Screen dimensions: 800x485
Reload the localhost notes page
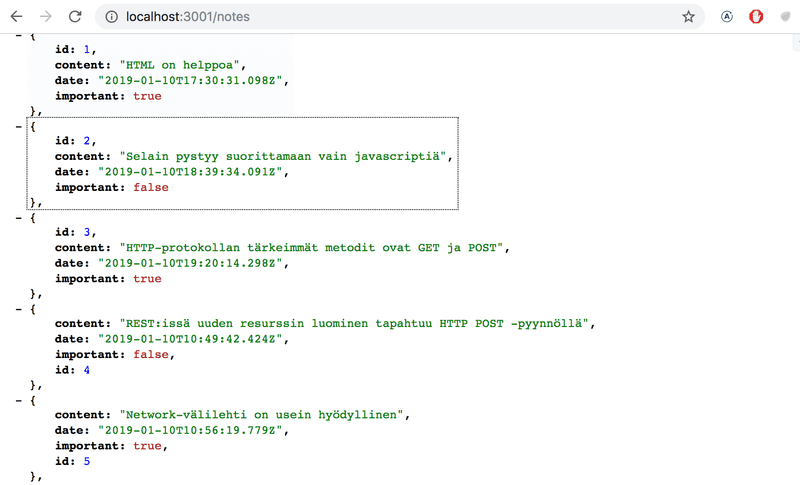point(75,17)
